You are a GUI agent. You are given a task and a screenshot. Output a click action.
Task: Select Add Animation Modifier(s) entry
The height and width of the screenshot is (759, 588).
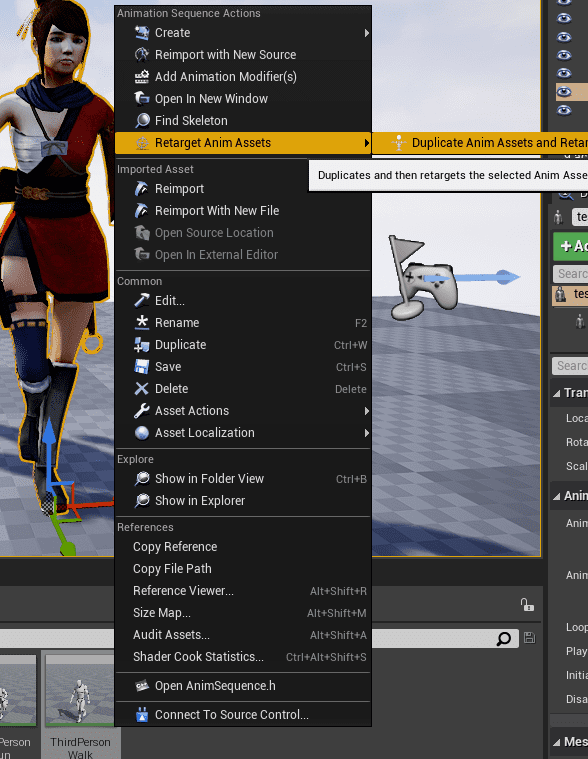tap(243, 76)
